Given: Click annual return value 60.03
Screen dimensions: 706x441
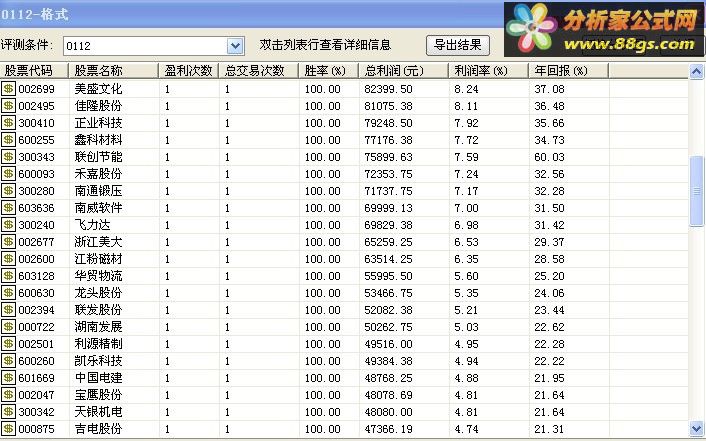Looking at the screenshot, I should tap(549, 157).
